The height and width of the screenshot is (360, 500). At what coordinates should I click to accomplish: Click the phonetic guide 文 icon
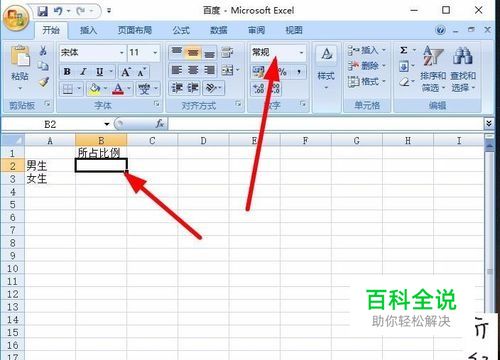pyautogui.click(x=144, y=89)
